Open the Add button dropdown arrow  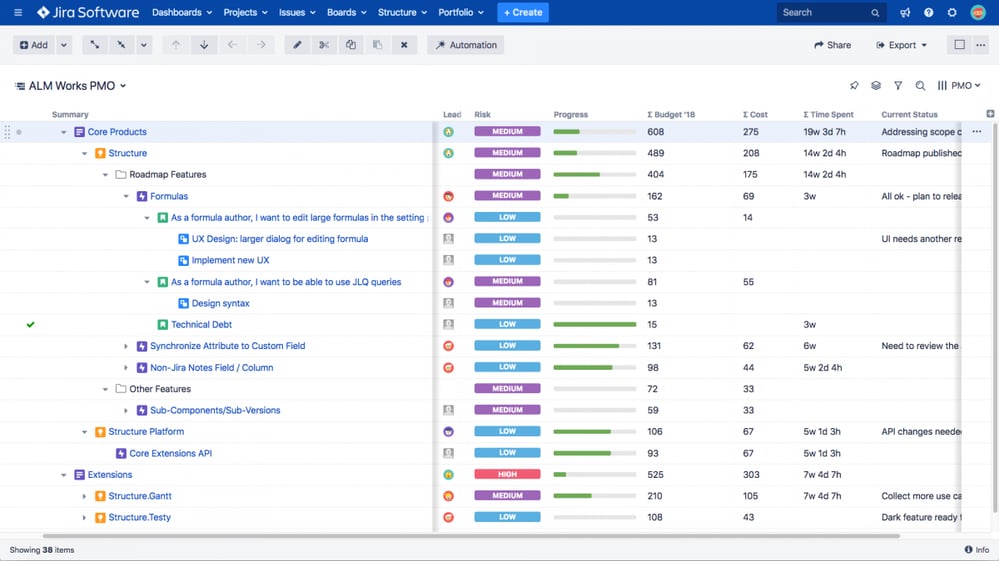[64, 45]
